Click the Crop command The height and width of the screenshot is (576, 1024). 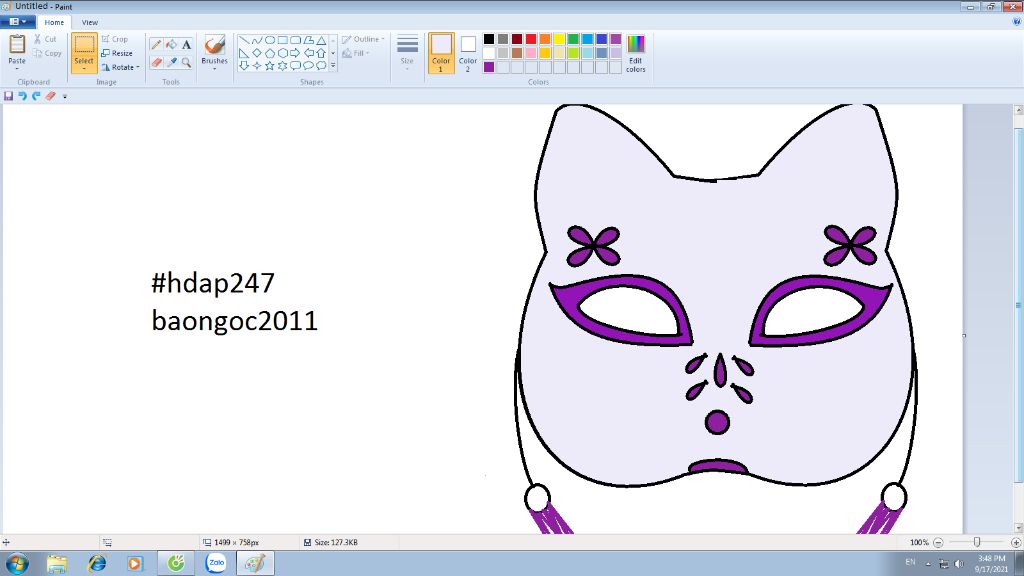pyautogui.click(x=115, y=39)
